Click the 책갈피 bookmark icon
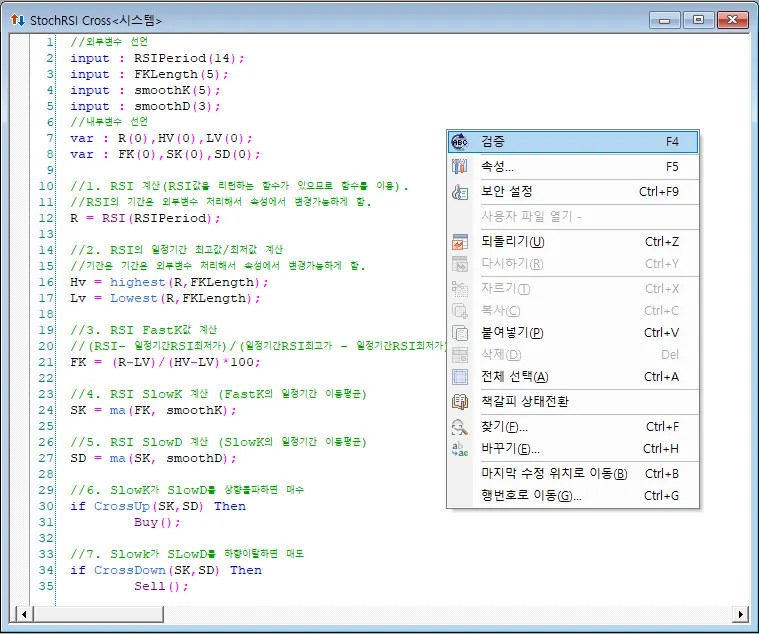The width and height of the screenshot is (759, 634). click(x=459, y=402)
